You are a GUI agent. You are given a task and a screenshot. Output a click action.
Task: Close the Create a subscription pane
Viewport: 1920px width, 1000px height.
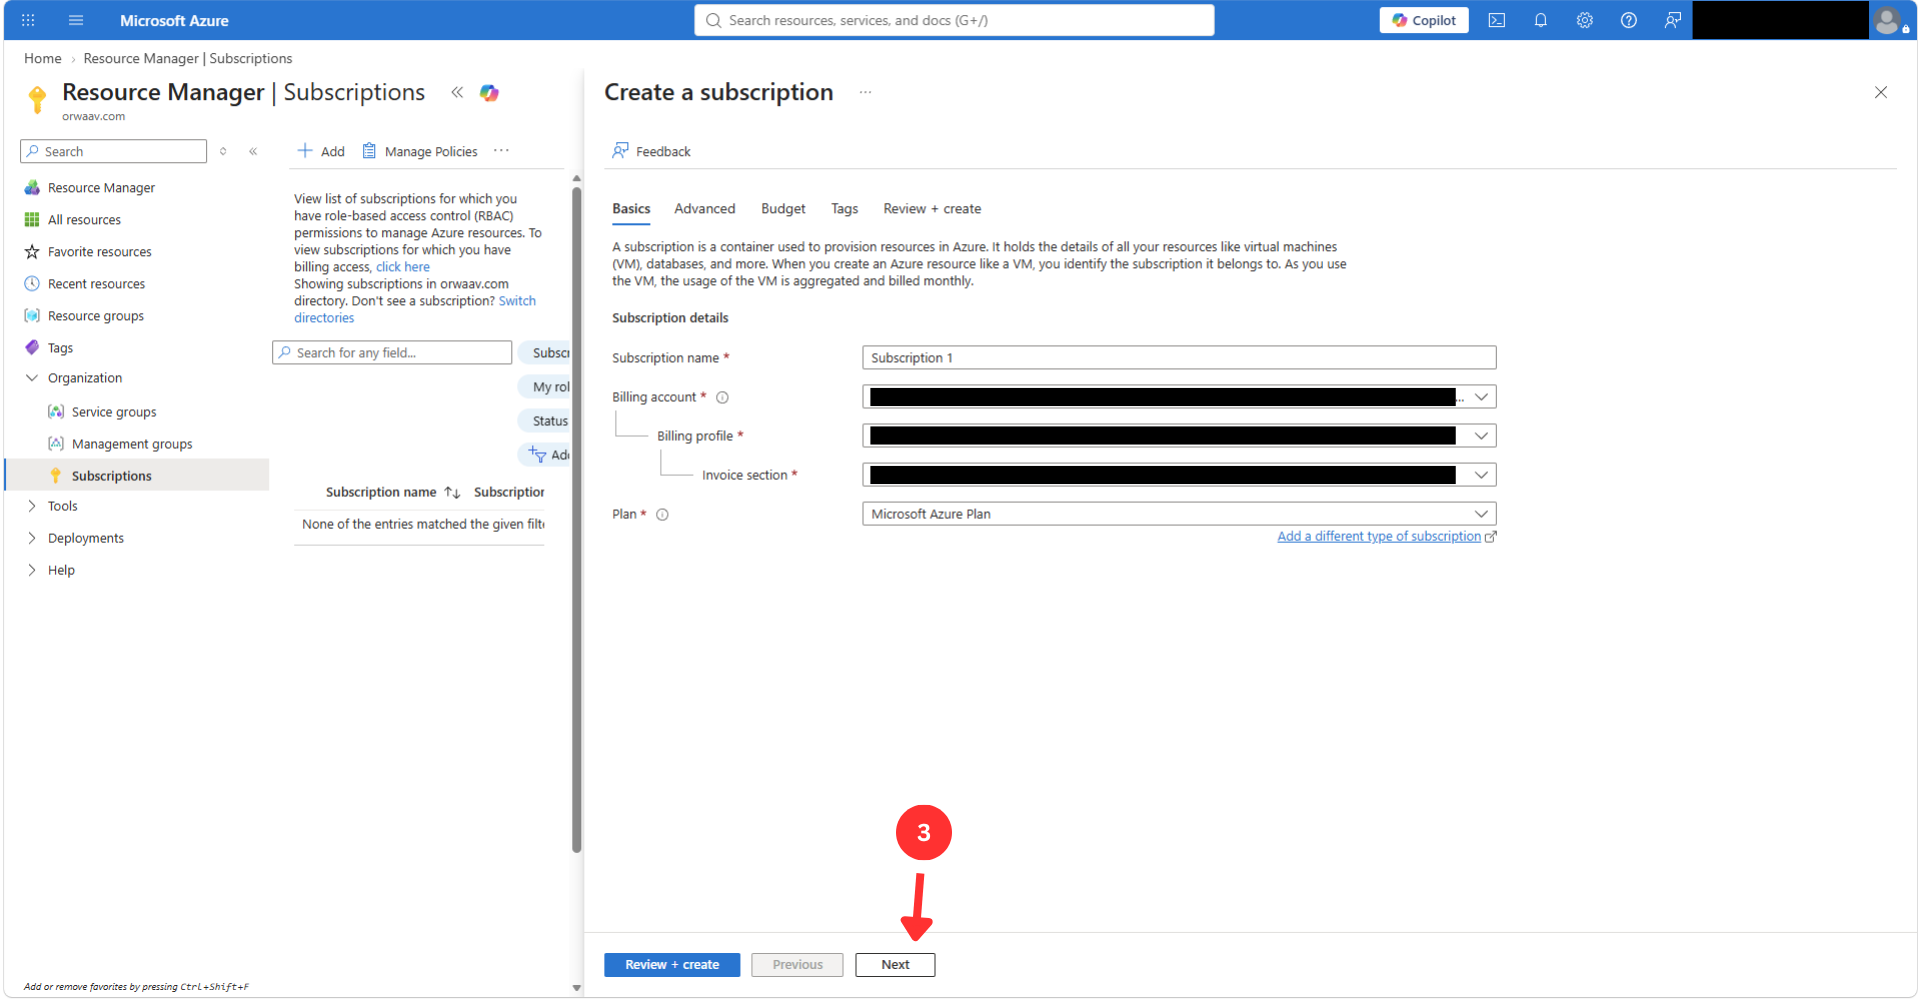[x=1881, y=92]
